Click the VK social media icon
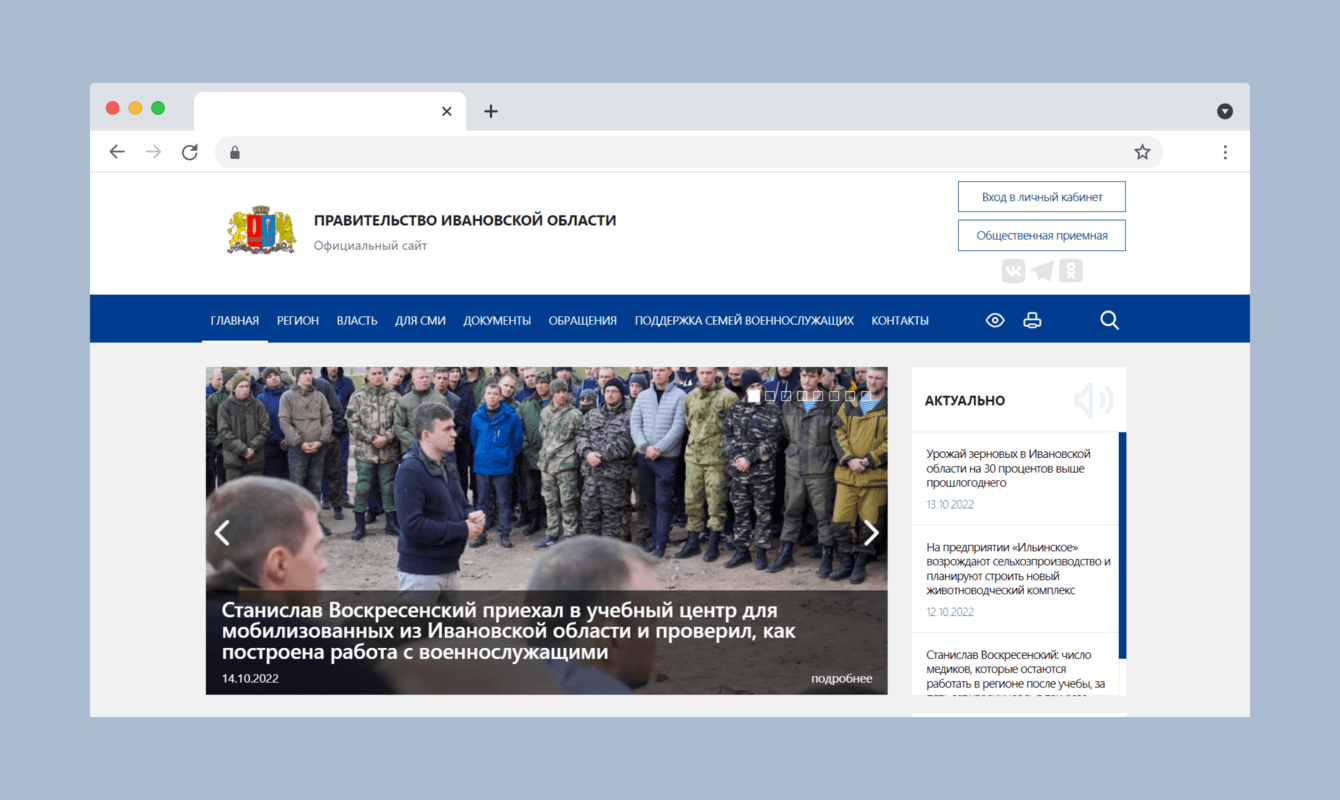Image resolution: width=1340 pixels, height=800 pixels. [x=1013, y=270]
